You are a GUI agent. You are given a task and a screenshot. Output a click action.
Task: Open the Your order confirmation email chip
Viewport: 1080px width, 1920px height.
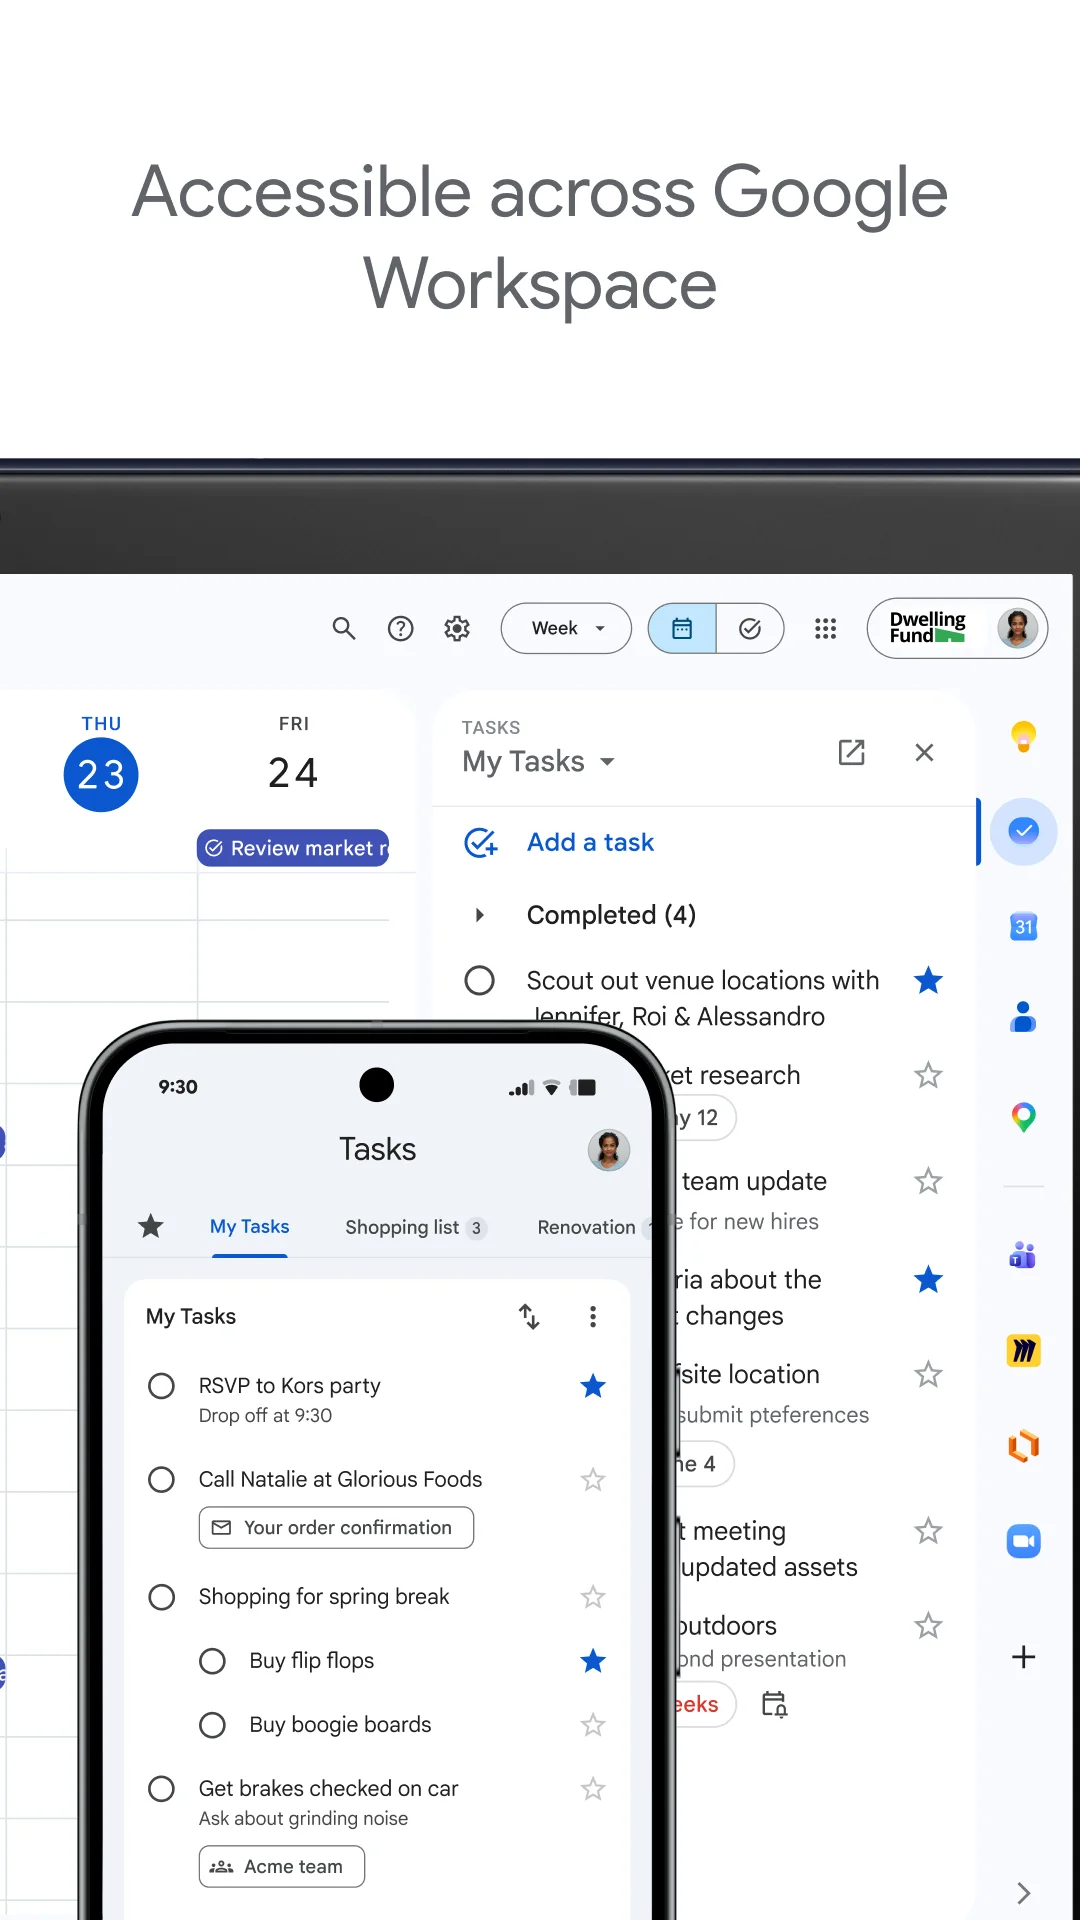pos(336,1527)
